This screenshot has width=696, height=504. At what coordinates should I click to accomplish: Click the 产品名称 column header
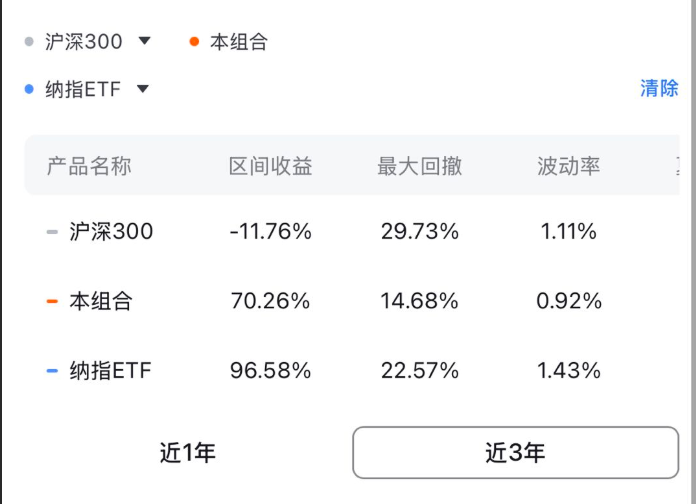pyautogui.click(x=89, y=166)
